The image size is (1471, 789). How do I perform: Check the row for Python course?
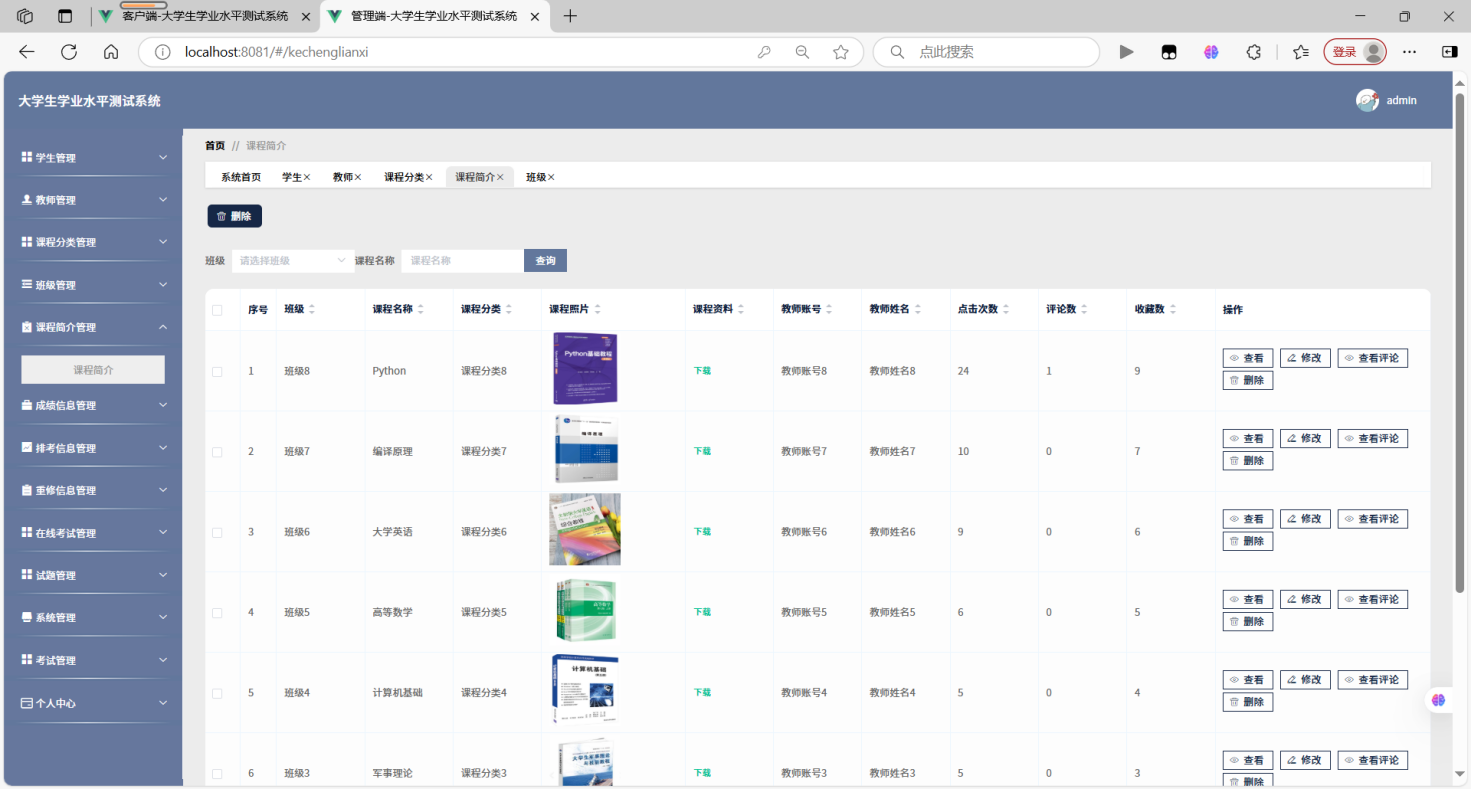[217, 371]
